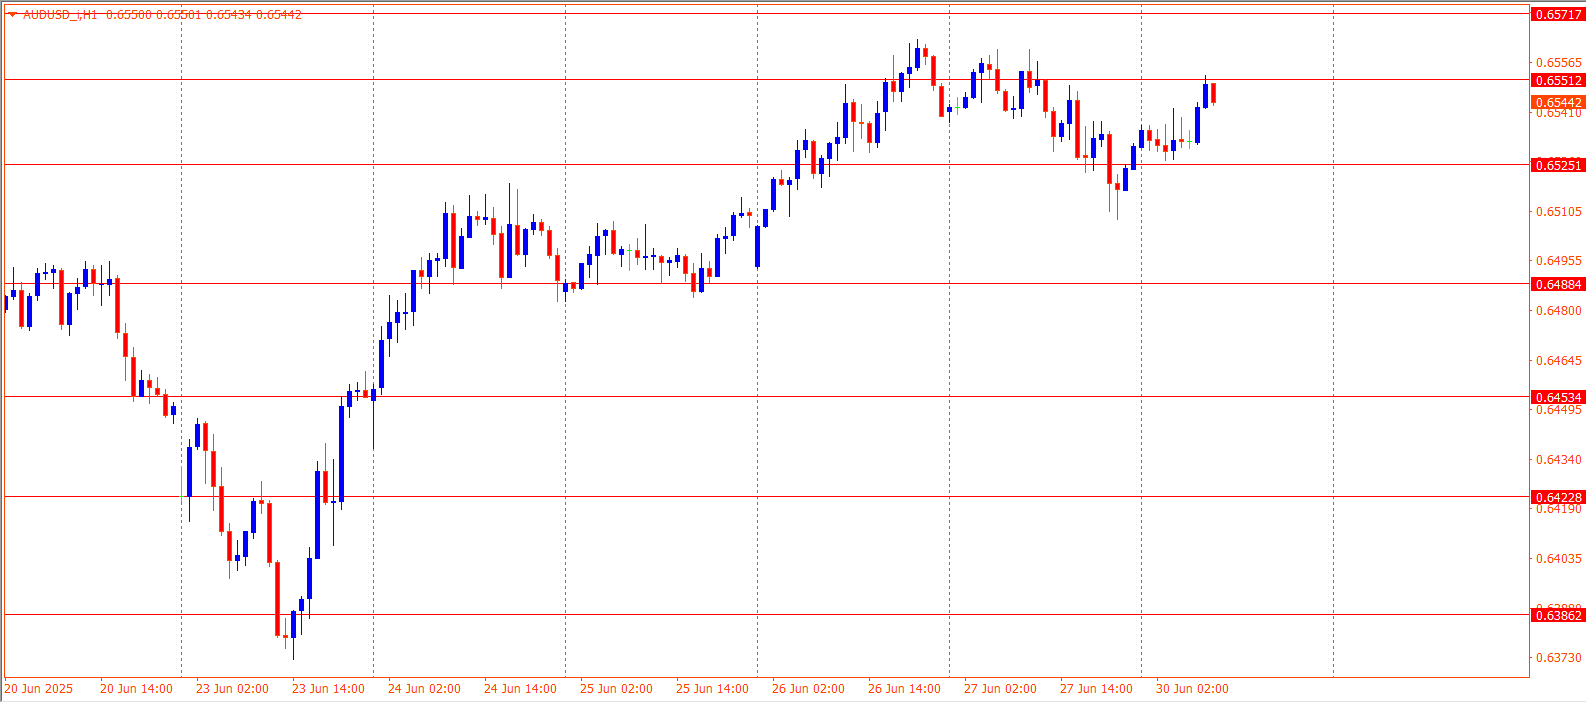Select the 0.65512 horizontal line price label

(1558, 80)
